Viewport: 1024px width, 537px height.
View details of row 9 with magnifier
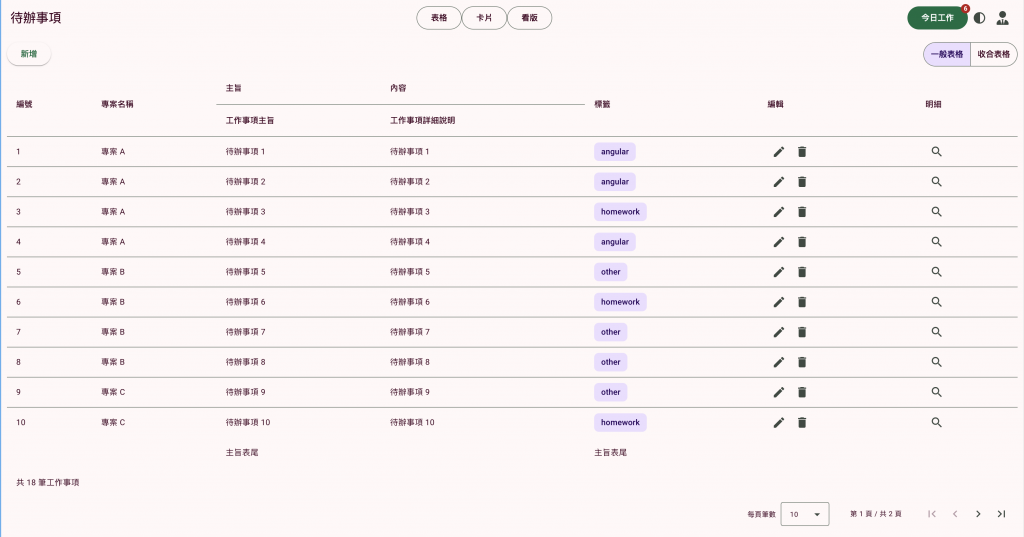[936, 392]
